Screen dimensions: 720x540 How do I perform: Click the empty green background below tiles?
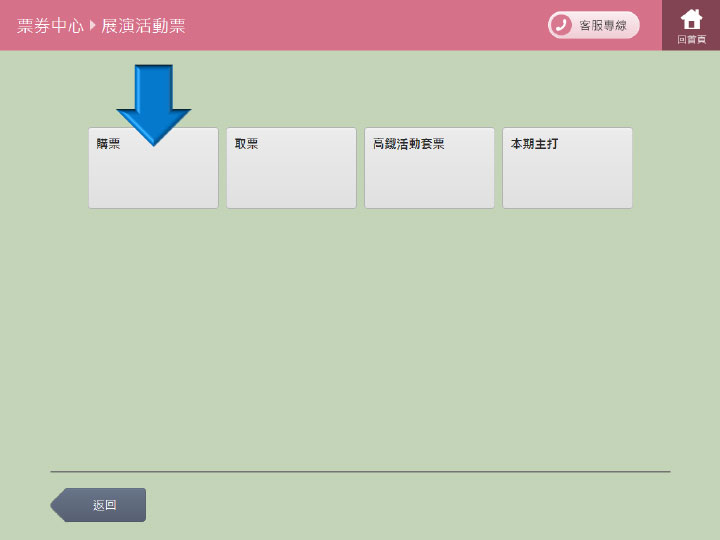[360, 340]
